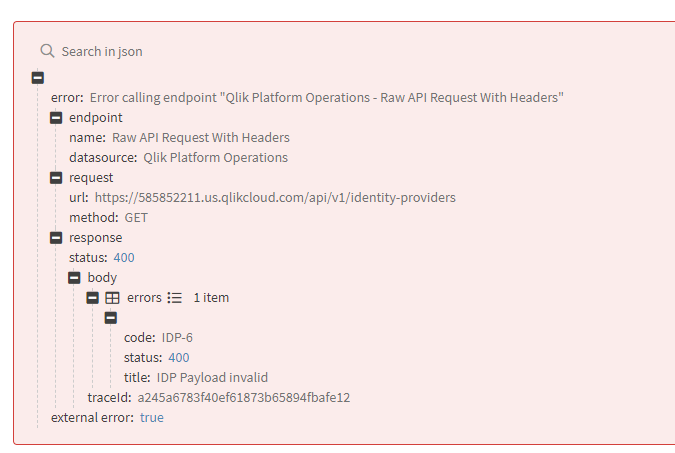Click the GET method value
Screen dimensions: 675x453
[x=136, y=218]
